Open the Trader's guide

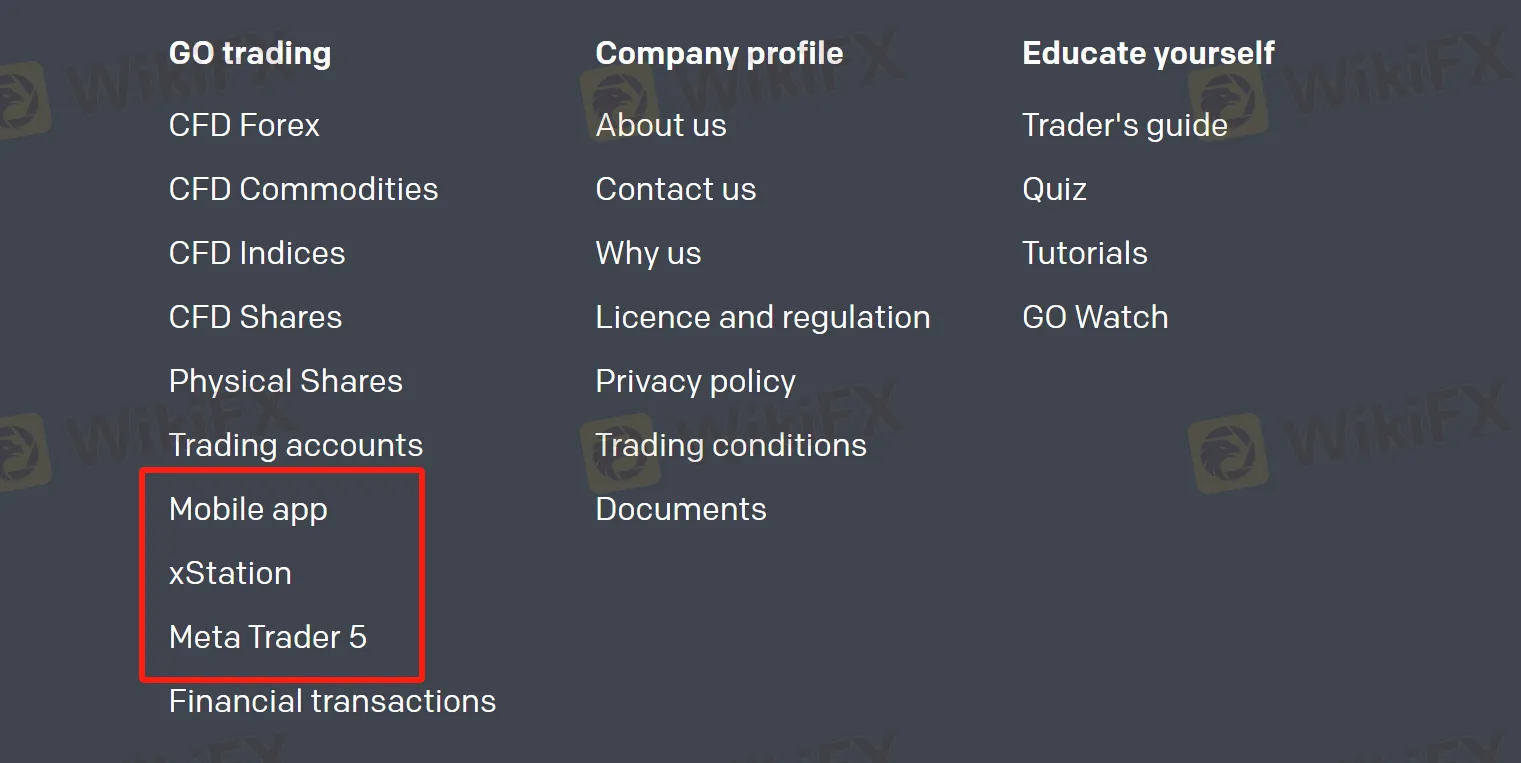click(x=1125, y=125)
